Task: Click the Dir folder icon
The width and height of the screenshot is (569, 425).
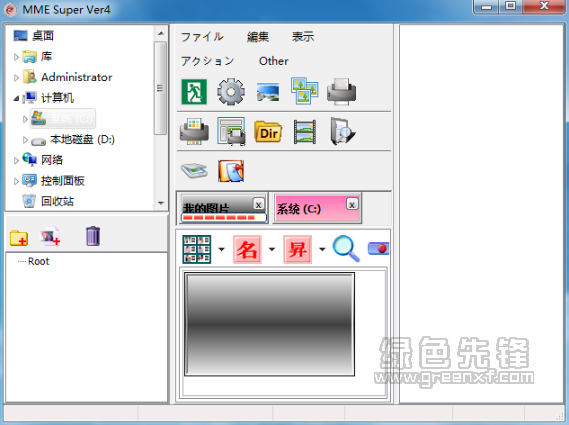Action: tap(268, 132)
